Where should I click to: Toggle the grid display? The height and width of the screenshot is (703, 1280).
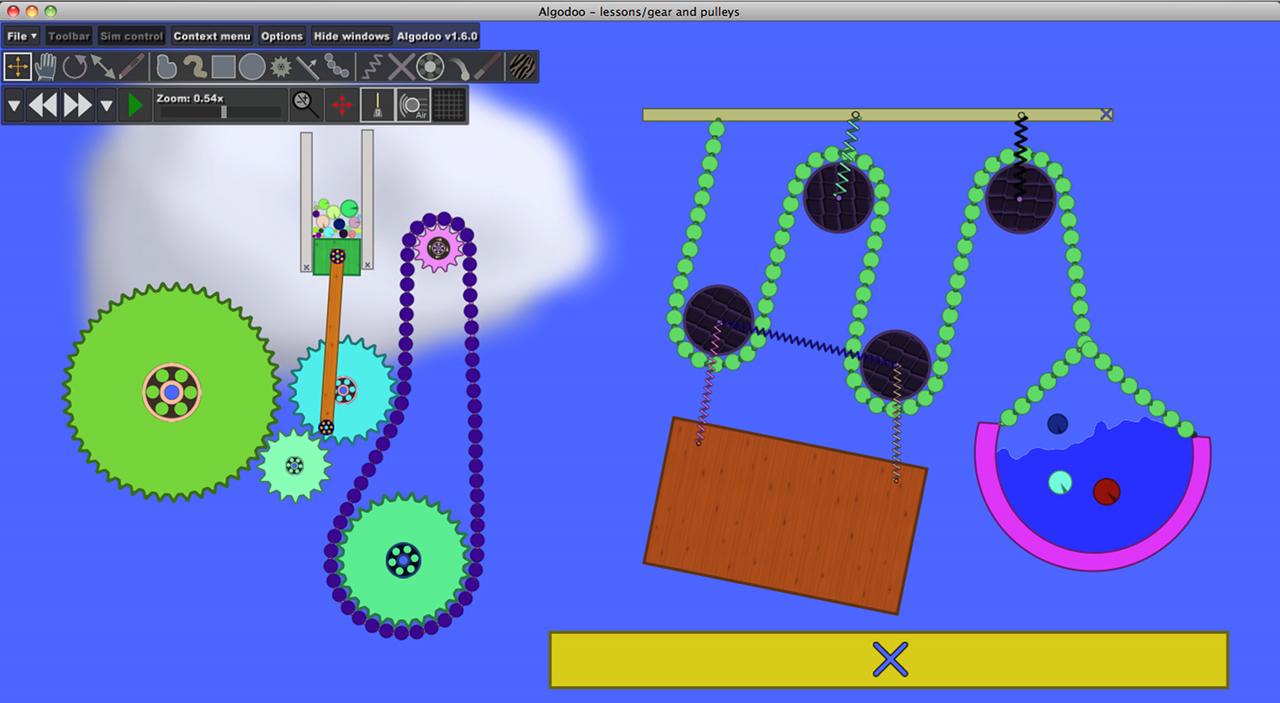coord(449,104)
